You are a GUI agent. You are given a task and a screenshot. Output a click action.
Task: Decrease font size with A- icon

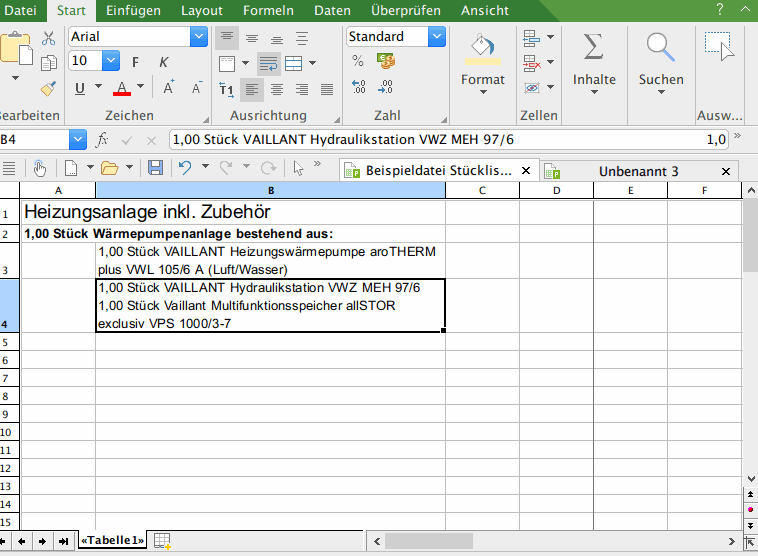[197, 88]
